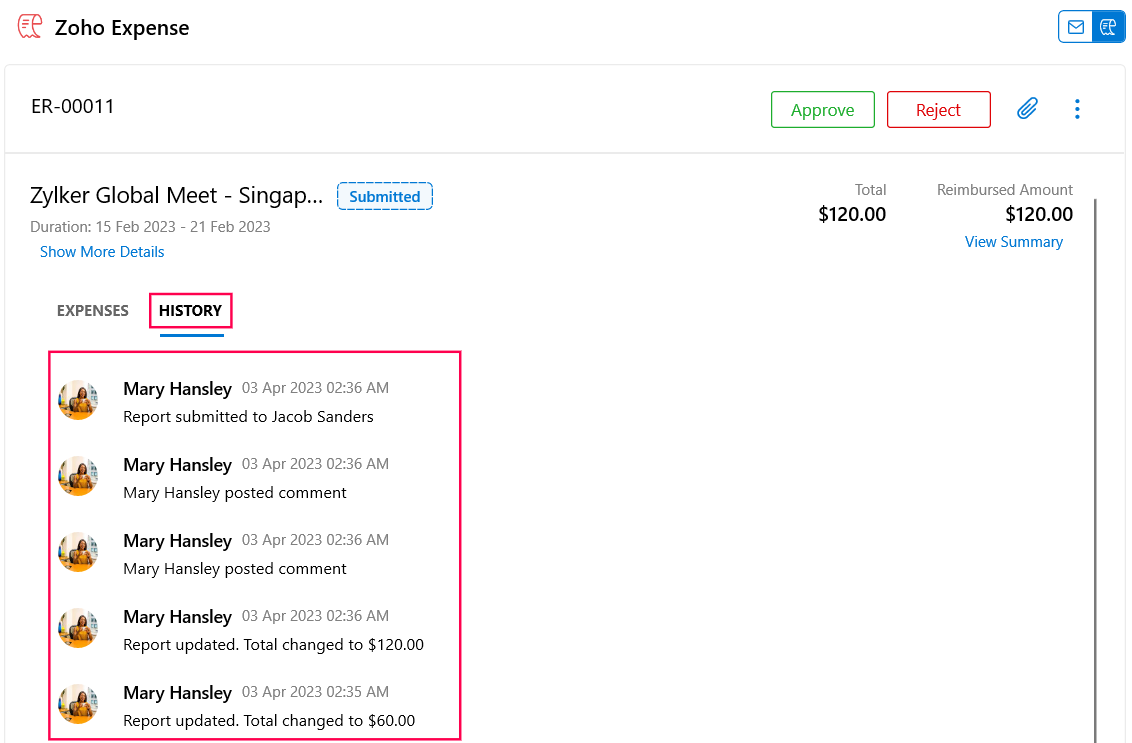Click the Zoho Expense logo icon
The width and height of the screenshot is (1132, 743).
pyautogui.click(x=30, y=27)
